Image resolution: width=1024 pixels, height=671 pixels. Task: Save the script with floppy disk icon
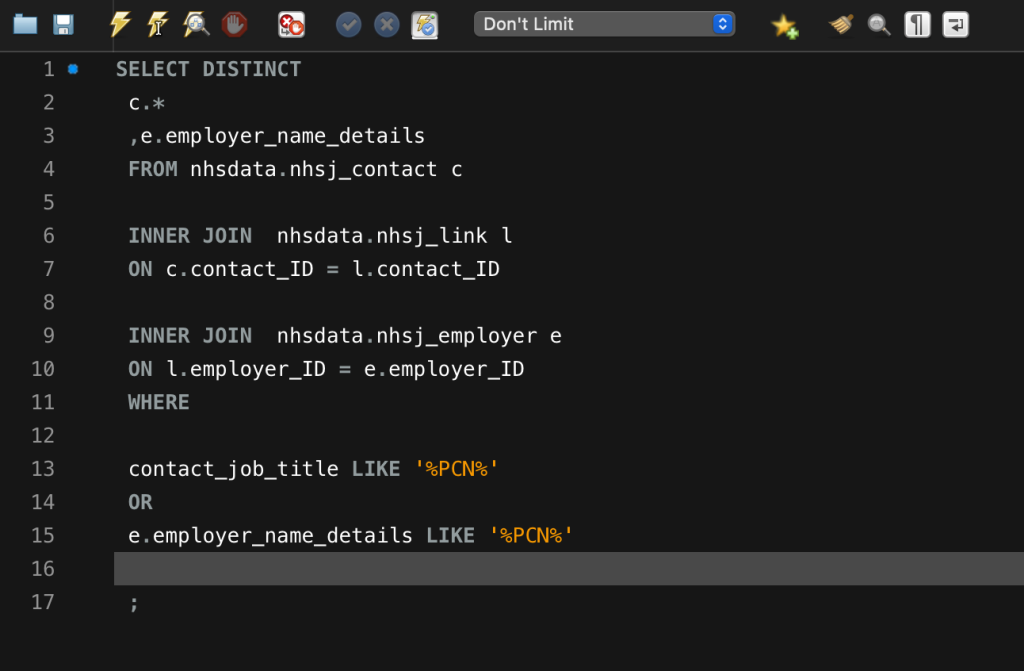click(x=63, y=25)
